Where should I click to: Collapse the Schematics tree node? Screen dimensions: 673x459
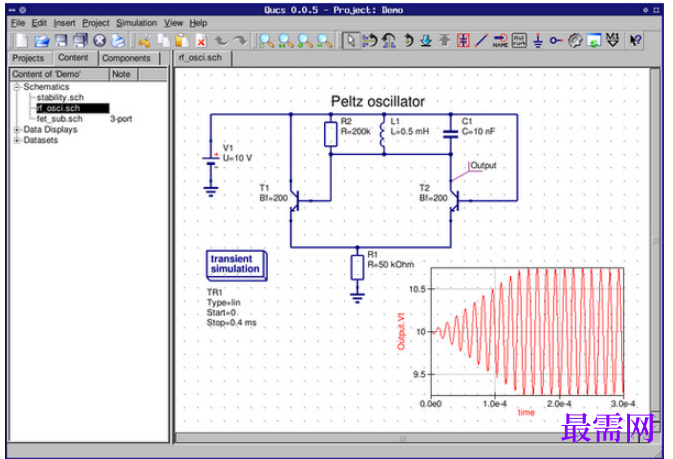tap(17, 87)
